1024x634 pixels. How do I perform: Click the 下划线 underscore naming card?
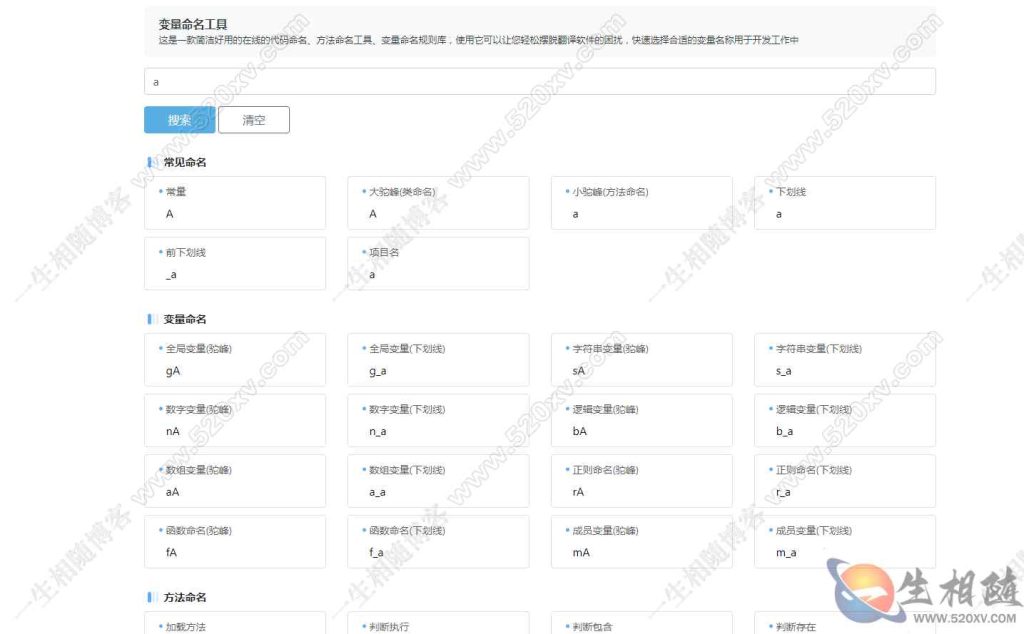[x=845, y=202]
